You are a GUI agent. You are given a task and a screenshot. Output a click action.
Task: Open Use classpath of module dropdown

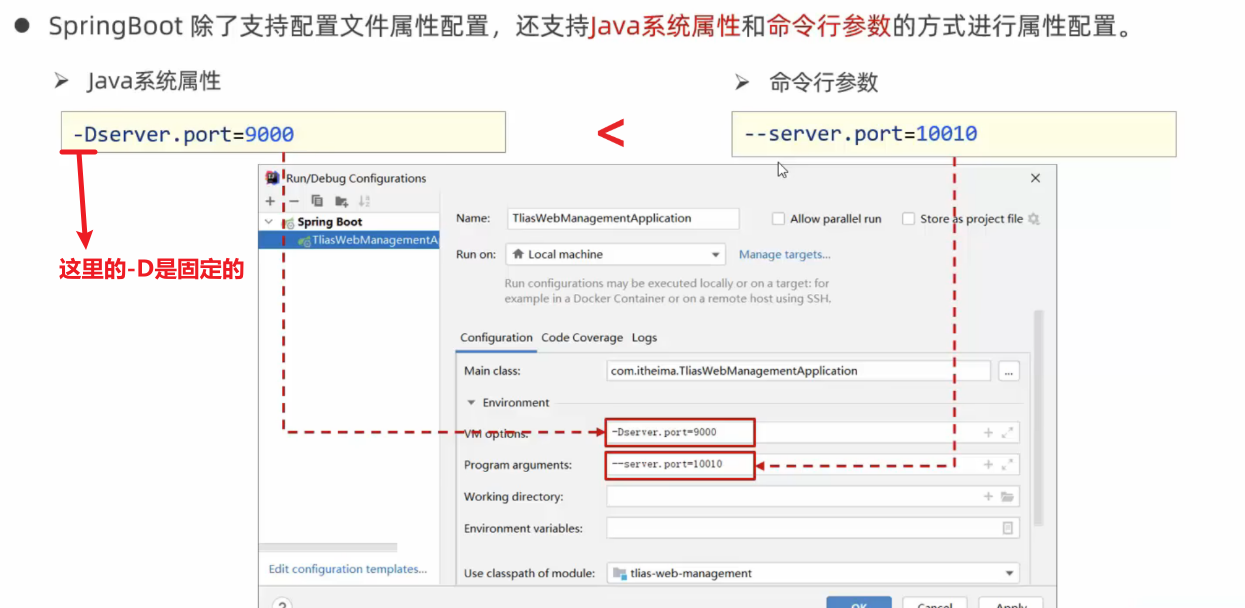[811, 573]
